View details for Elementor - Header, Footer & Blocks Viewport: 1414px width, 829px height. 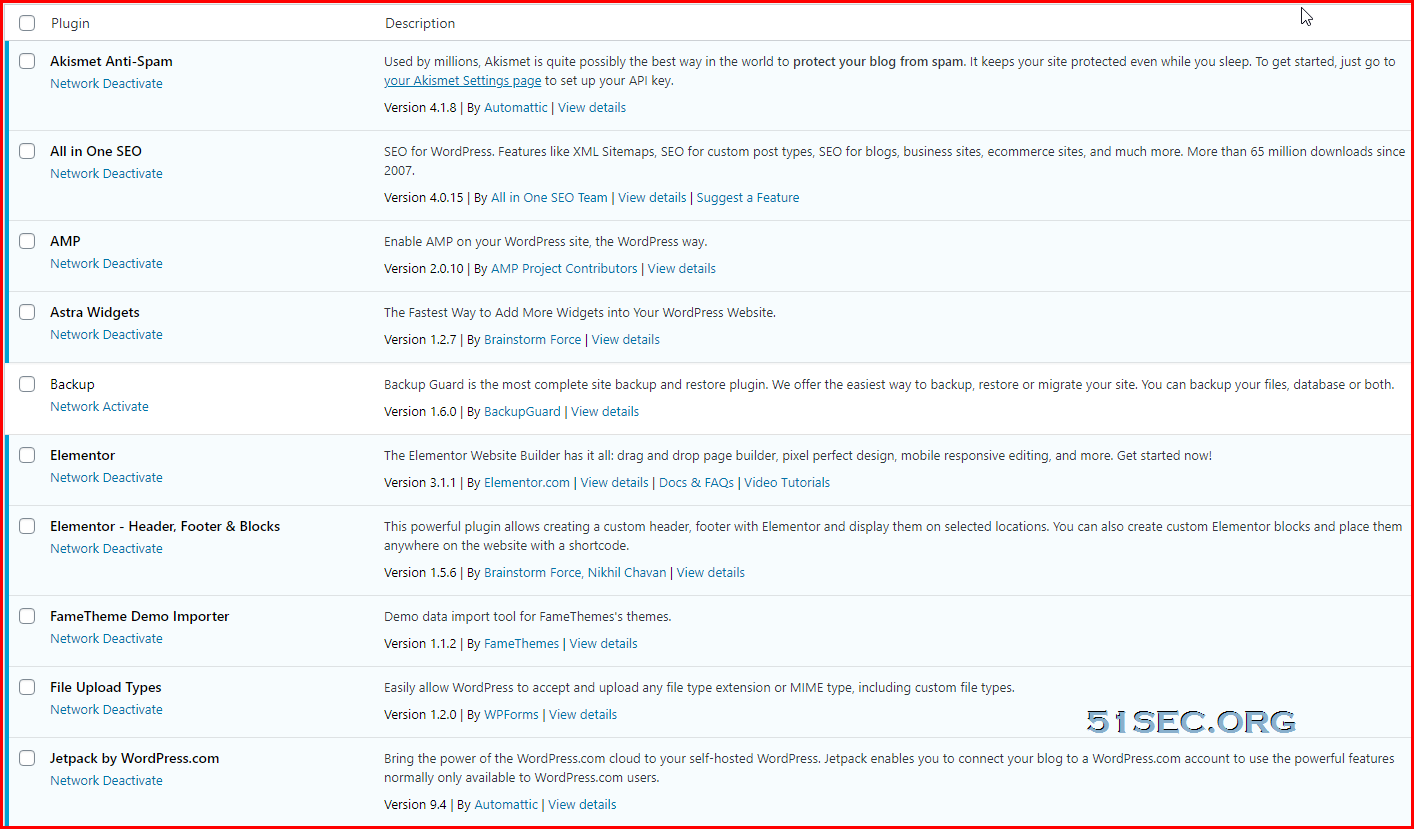pyautogui.click(x=711, y=573)
